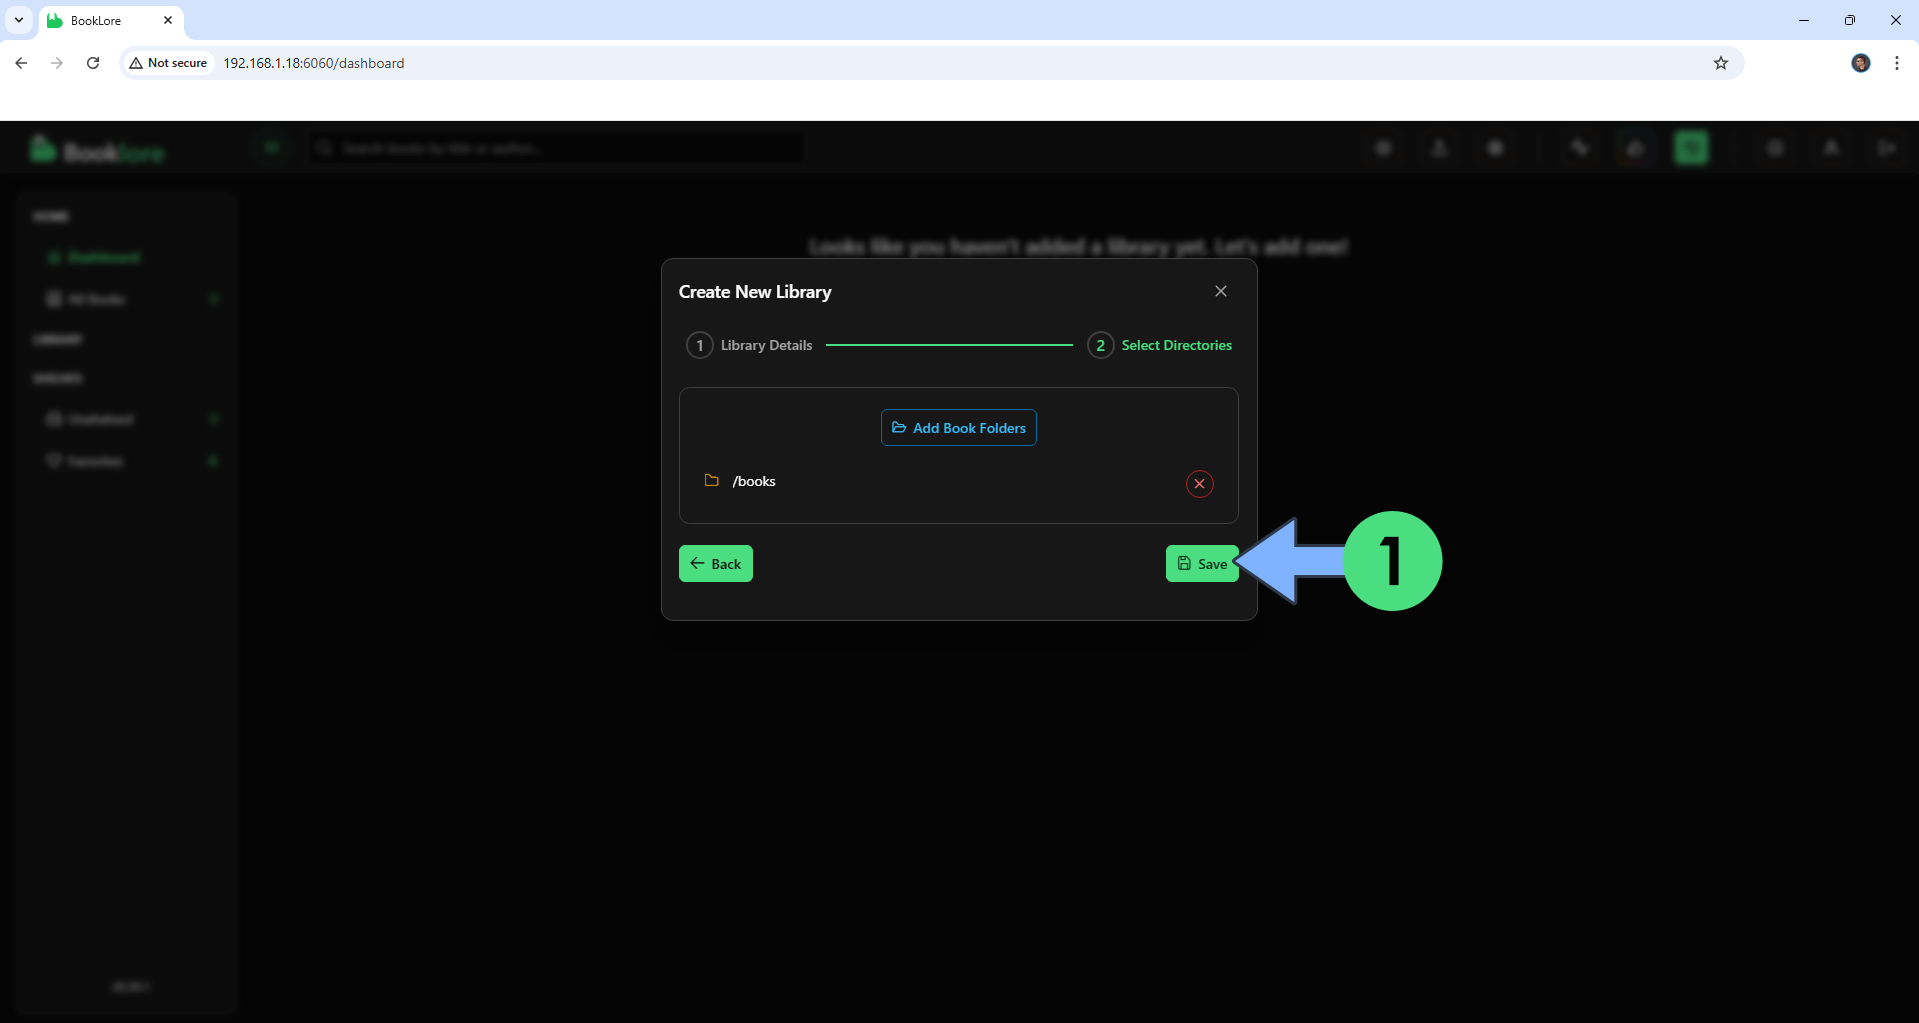Select the blurred All Books sidebar item
The image size is (1919, 1023).
[x=125, y=299]
